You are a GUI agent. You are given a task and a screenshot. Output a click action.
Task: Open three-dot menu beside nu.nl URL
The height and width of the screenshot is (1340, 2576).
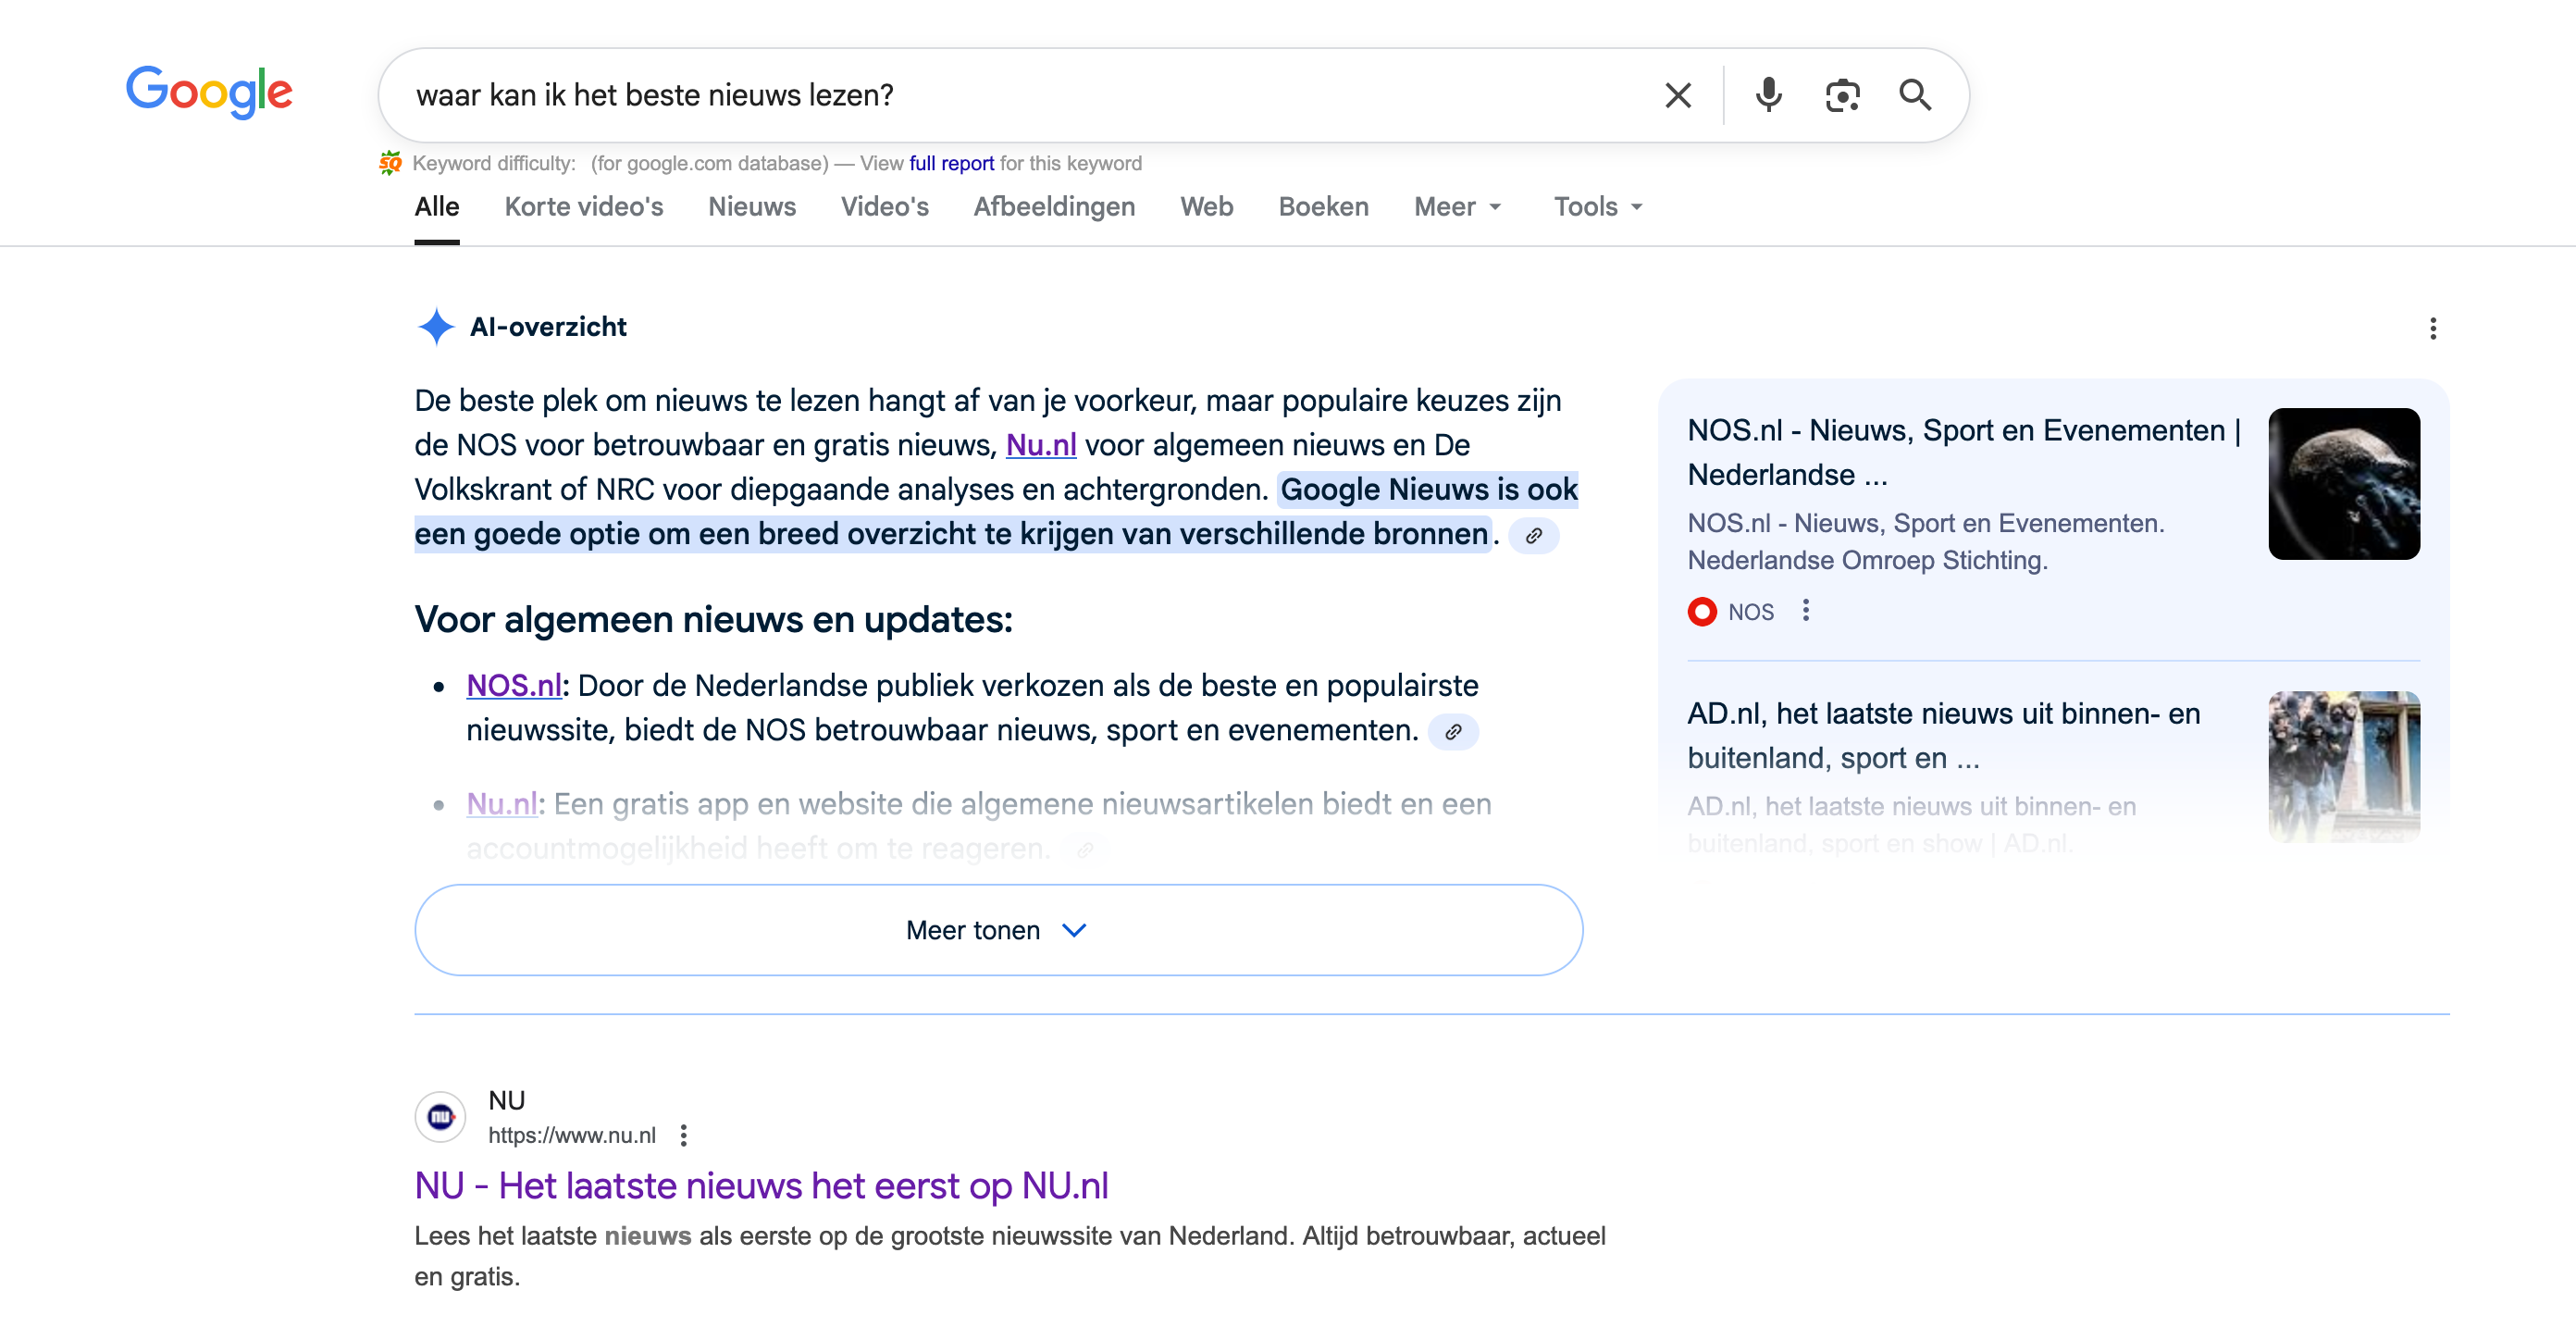(683, 1135)
